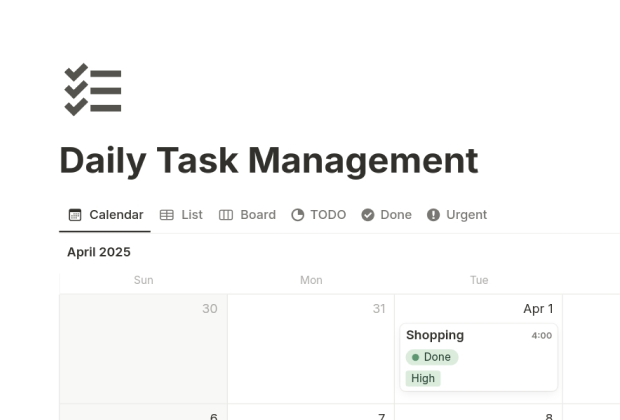Click the Urgent exclamation icon
The width and height of the screenshot is (620, 420).
(433, 215)
